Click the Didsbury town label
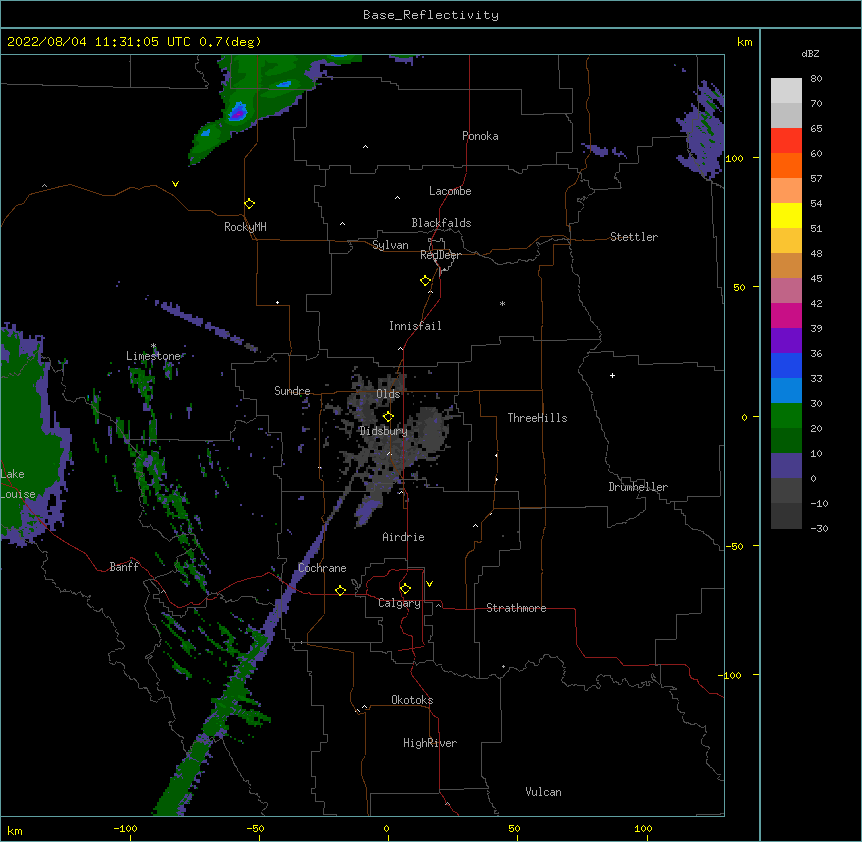This screenshot has height=842, width=862. [x=383, y=431]
